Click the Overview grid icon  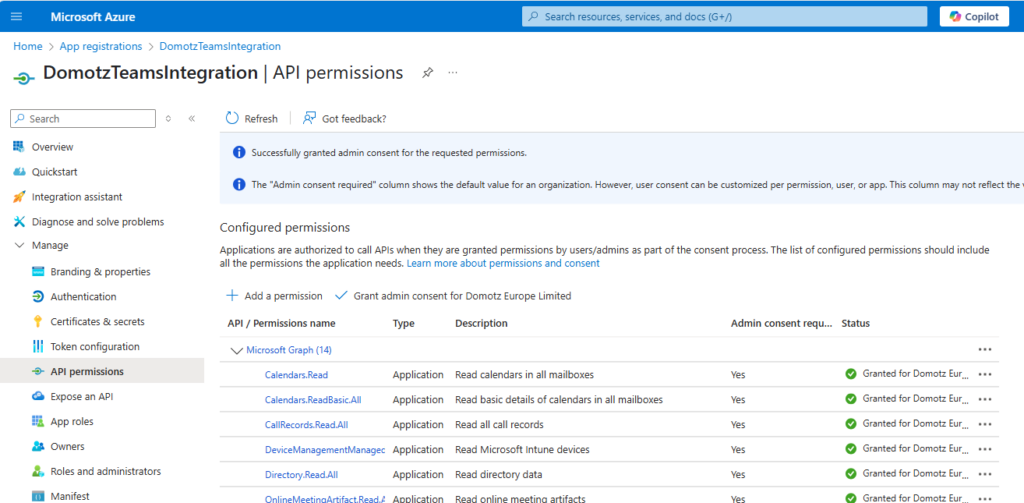coord(19,146)
